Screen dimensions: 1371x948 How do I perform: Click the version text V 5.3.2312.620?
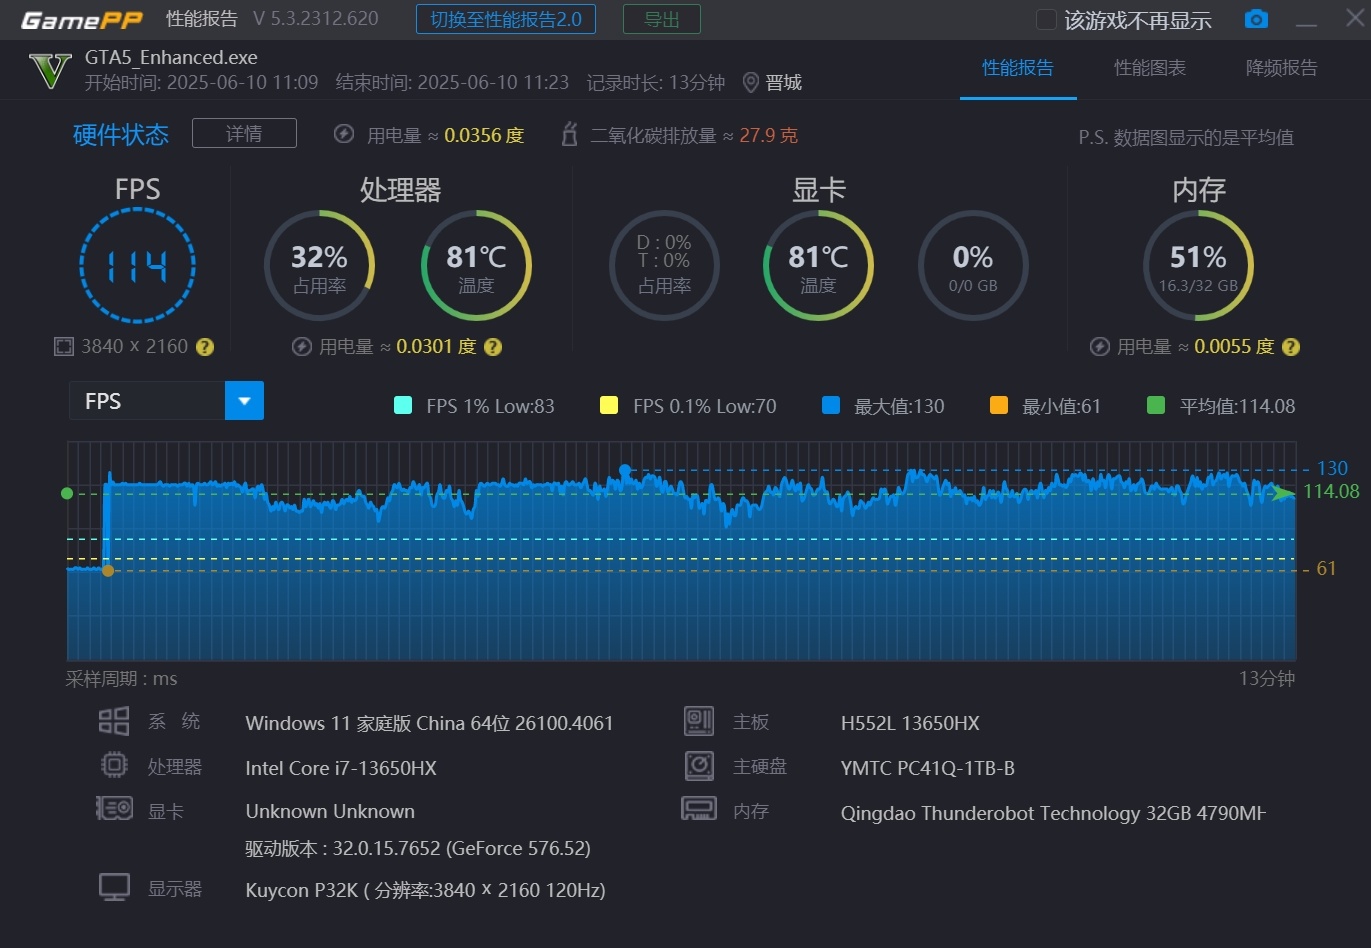click(x=316, y=19)
